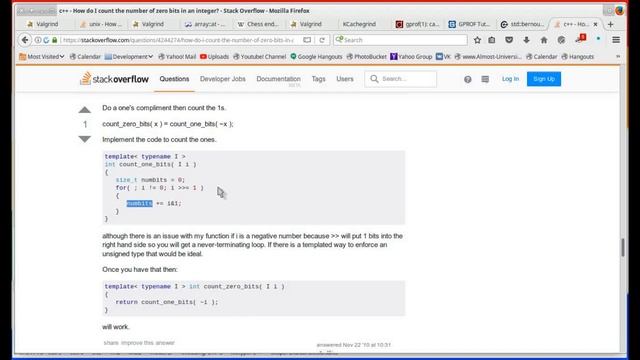Open the Documentation nav item
Screen dimensions: 640x360
tap(278, 79)
